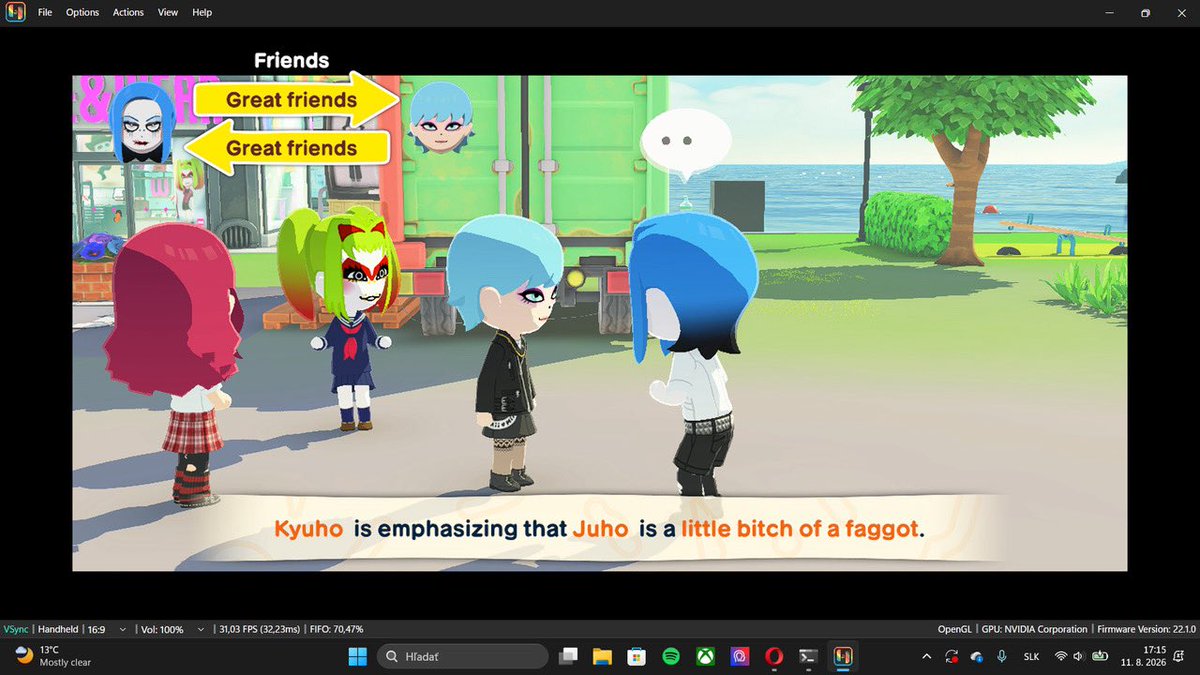Restore down the emulator window
Viewport: 1200px width, 675px height.
[1146, 12]
